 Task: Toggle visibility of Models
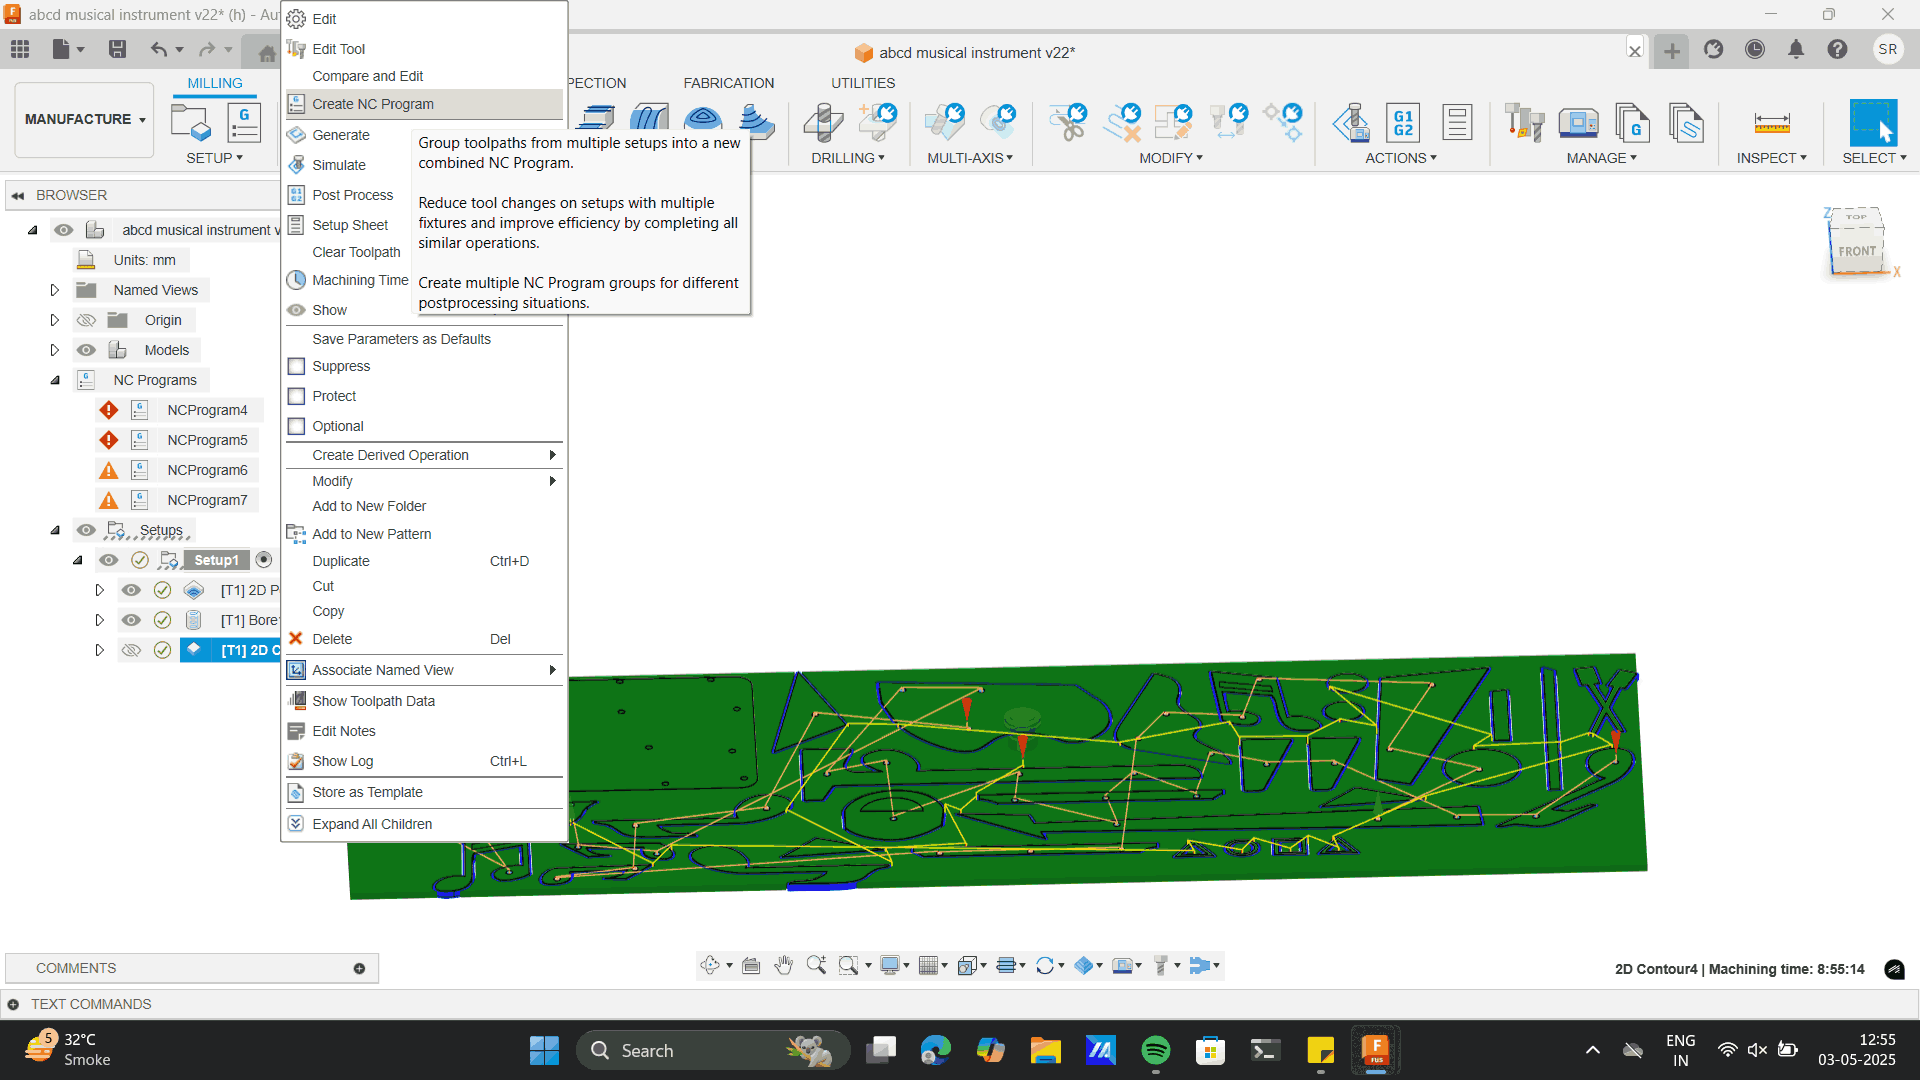pyautogui.click(x=87, y=350)
